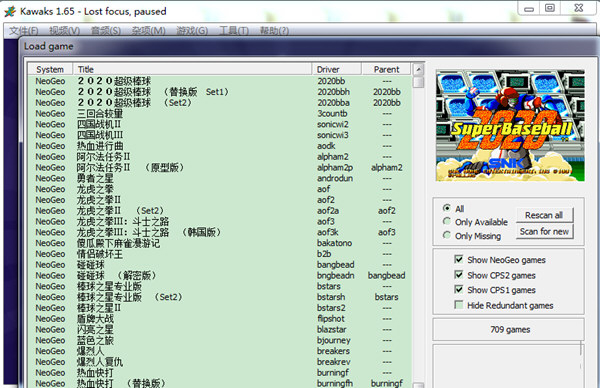
Task: Click the Kawaks application icon in title bar
Action: [10, 11]
